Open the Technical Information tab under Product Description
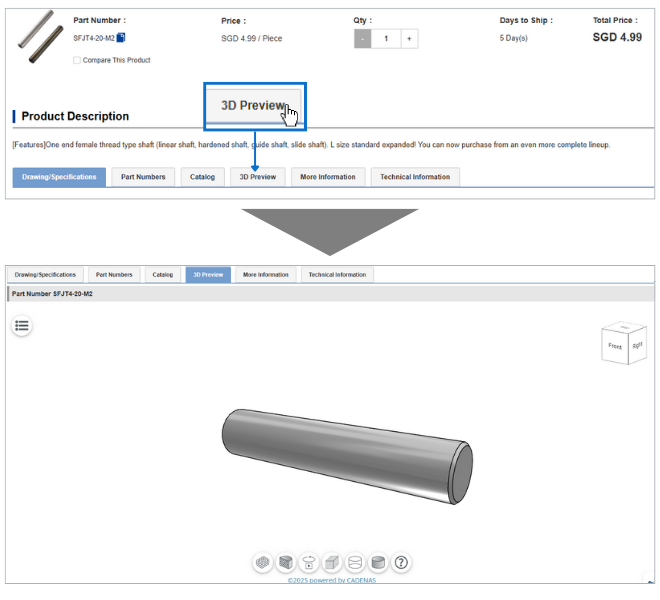This screenshot has height=600, width=660. point(415,177)
